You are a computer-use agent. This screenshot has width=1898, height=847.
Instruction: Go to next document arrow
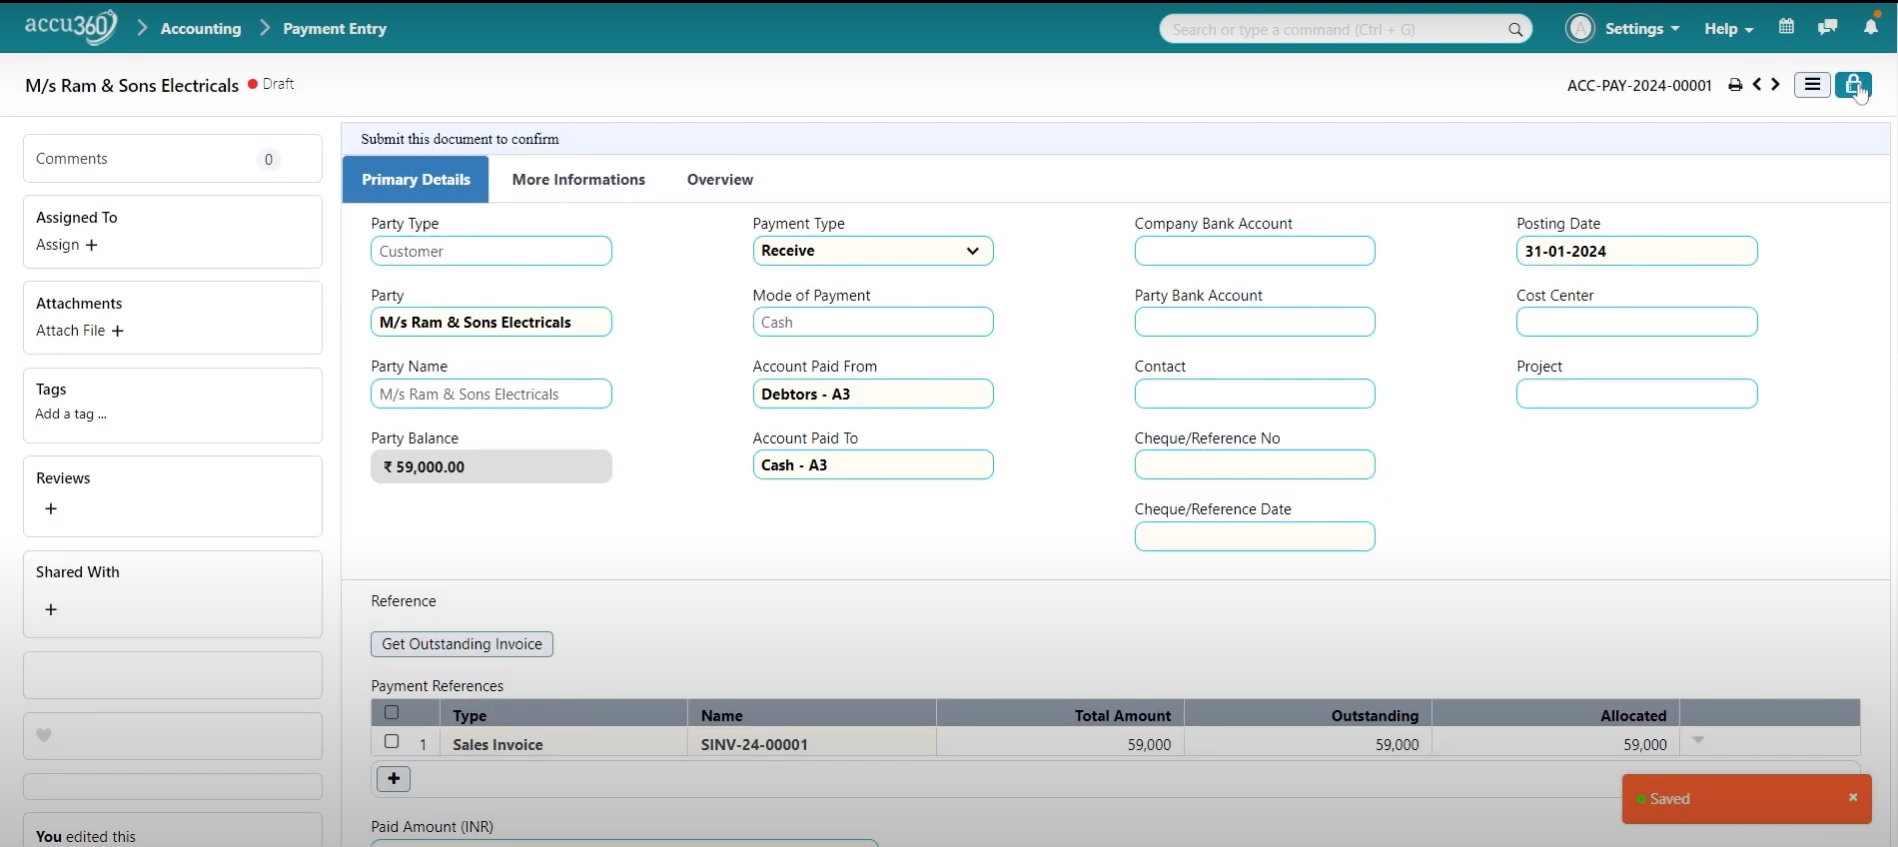click(x=1776, y=84)
